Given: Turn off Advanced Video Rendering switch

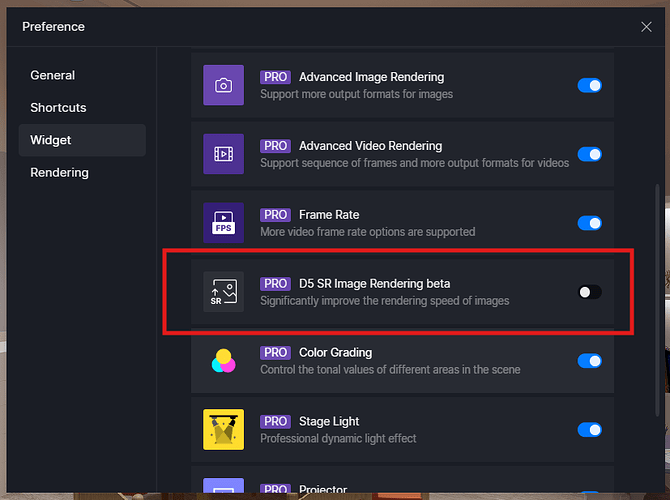Looking at the screenshot, I should point(589,154).
